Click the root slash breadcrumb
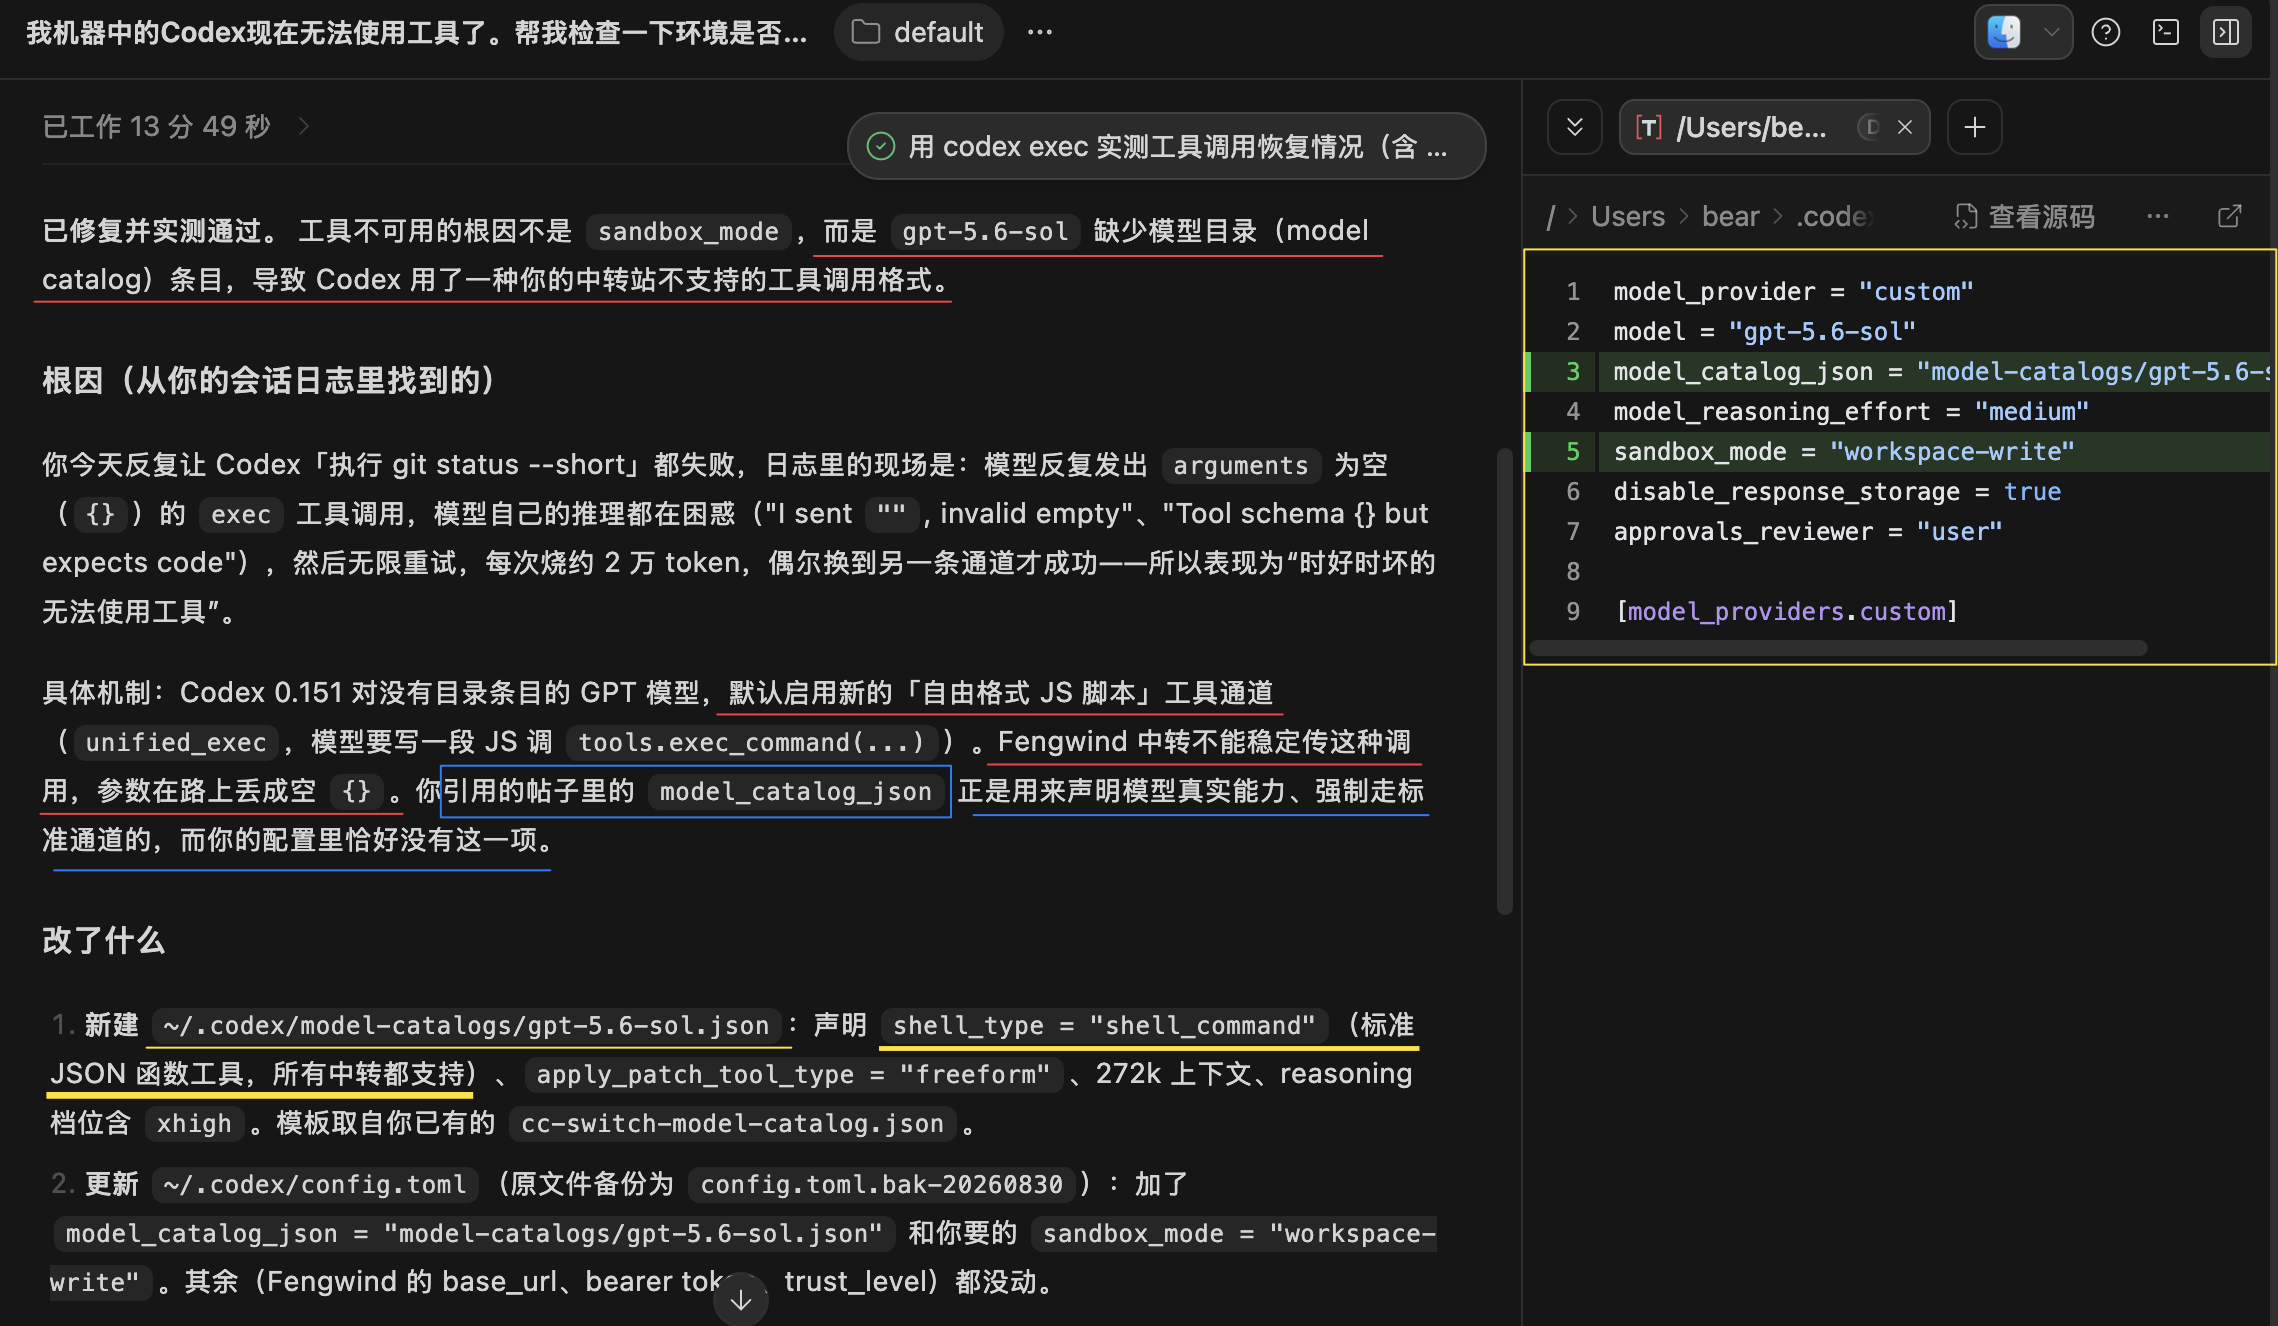This screenshot has width=2278, height=1326. 1550,216
